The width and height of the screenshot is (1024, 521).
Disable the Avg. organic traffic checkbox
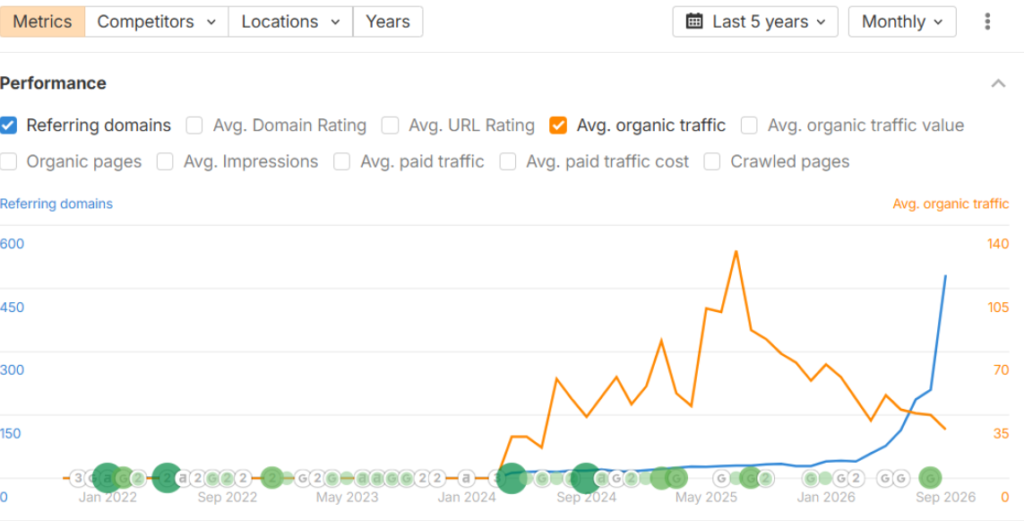[558, 125]
